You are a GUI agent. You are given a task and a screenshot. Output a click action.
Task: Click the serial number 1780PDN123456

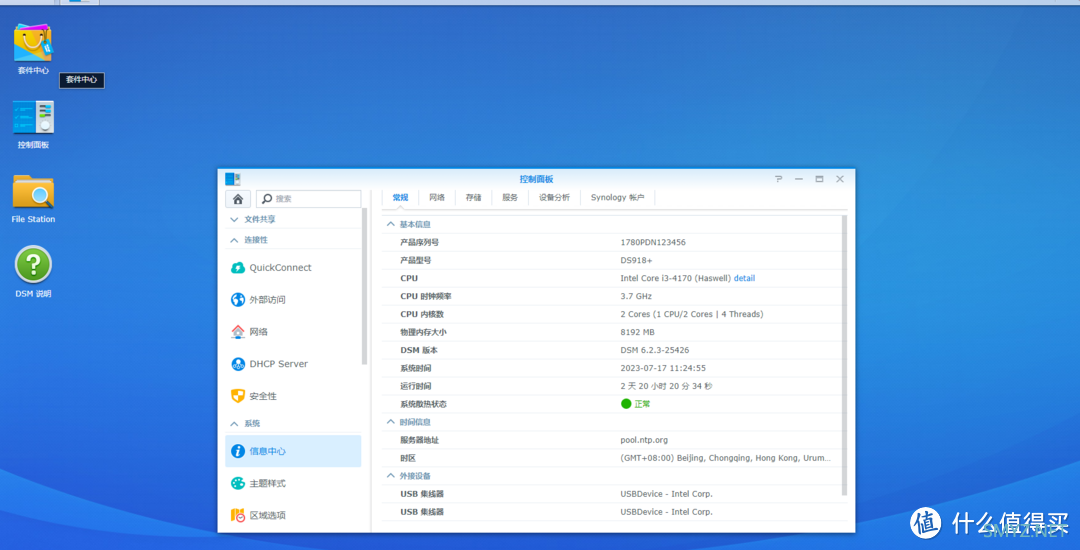(653, 242)
